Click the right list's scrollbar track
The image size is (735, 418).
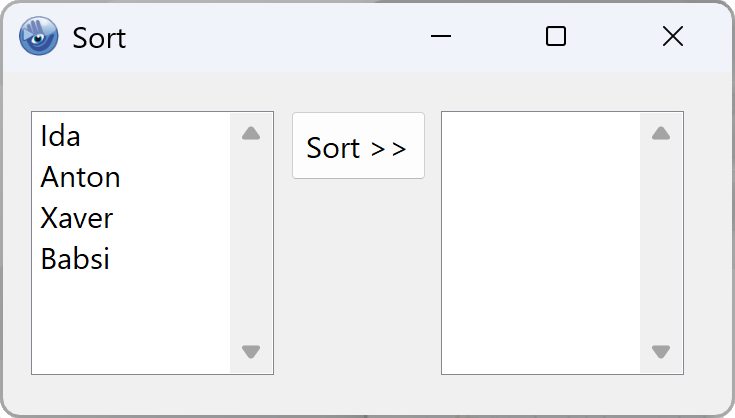point(661,242)
